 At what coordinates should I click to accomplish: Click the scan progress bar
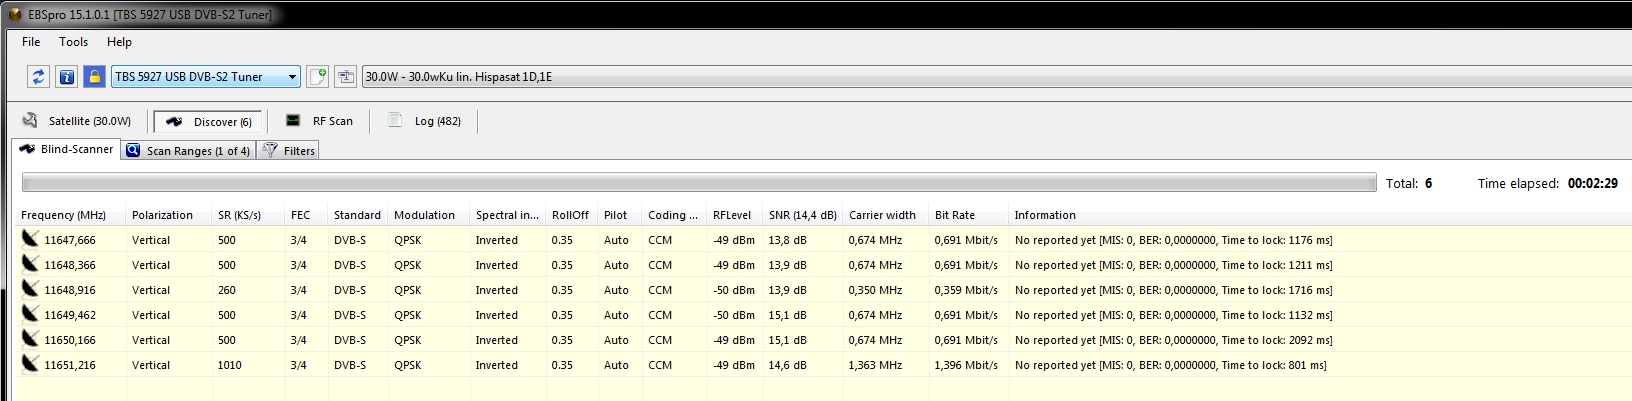coord(698,183)
